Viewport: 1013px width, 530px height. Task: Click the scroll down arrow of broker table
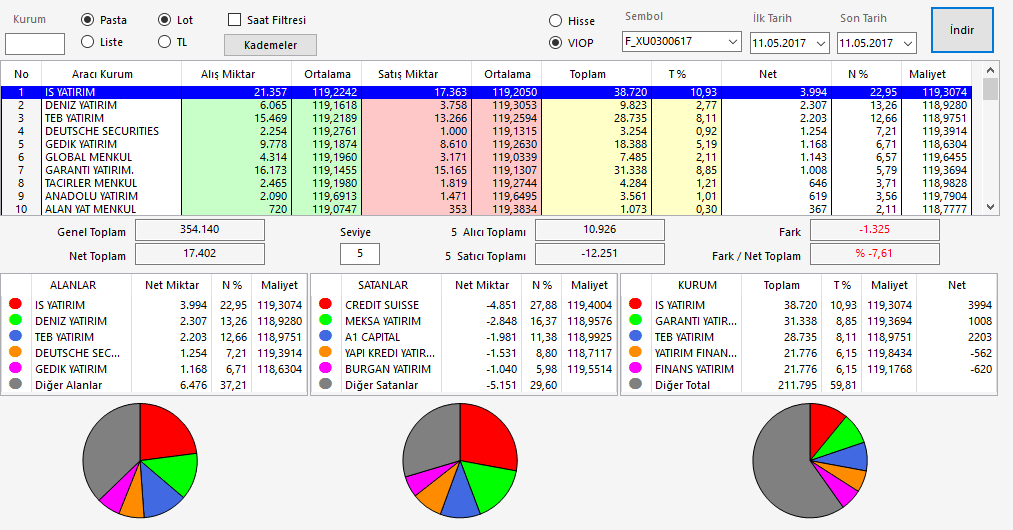990,207
